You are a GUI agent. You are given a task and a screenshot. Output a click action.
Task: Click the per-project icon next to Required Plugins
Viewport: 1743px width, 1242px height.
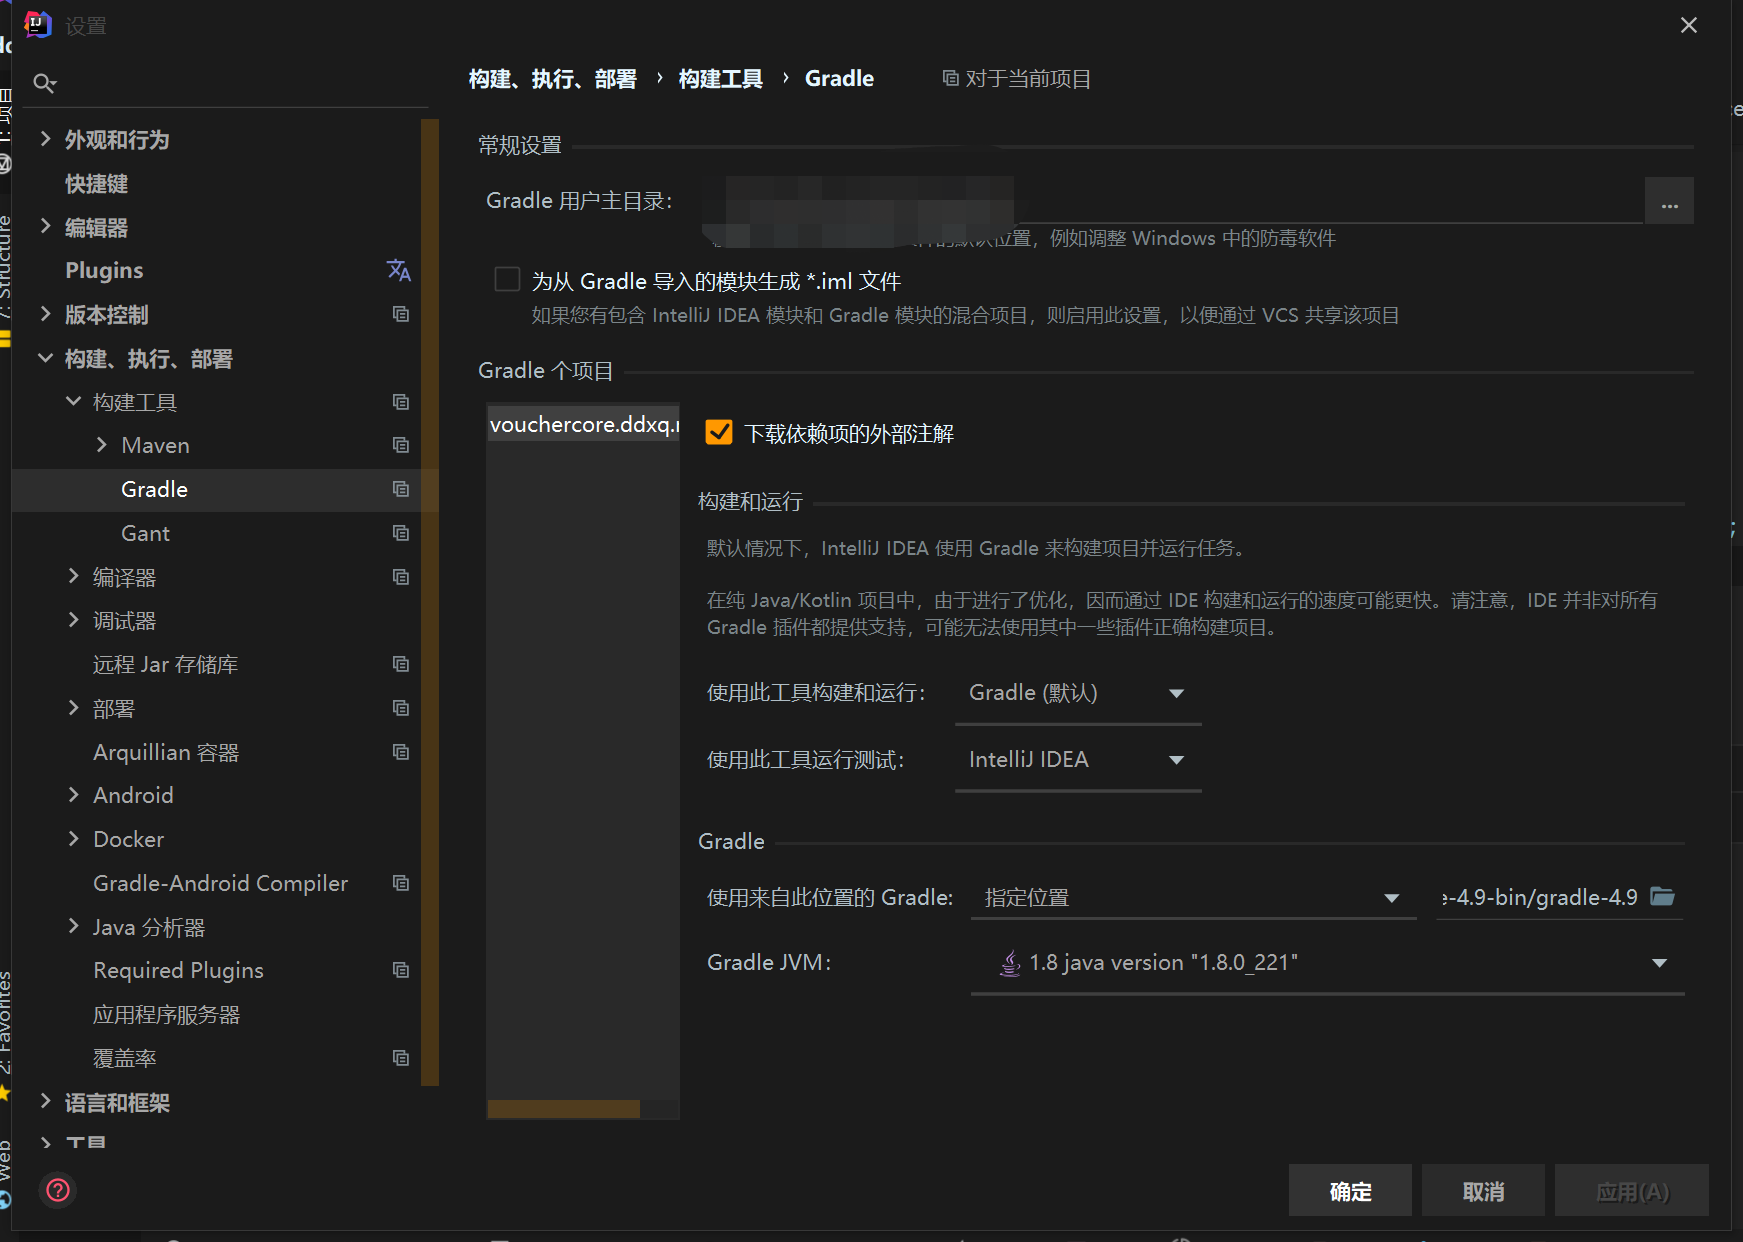click(401, 970)
